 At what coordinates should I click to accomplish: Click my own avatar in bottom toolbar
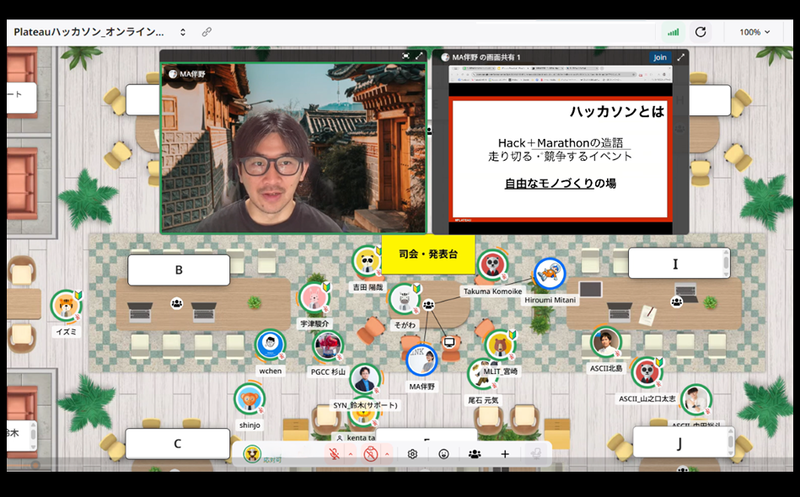point(252,454)
